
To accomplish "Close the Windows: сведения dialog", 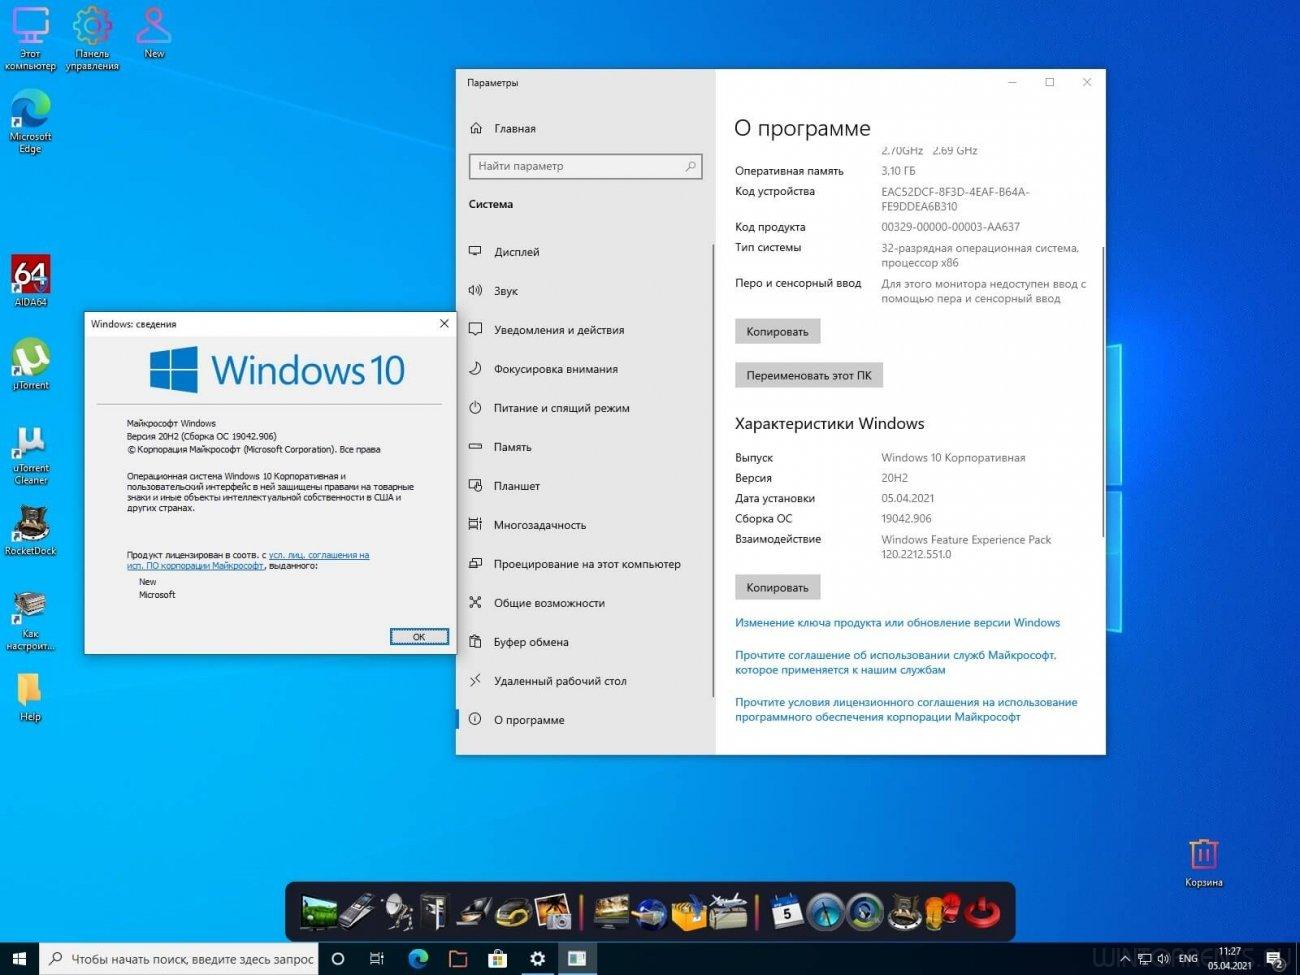I will pyautogui.click(x=444, y=323).
